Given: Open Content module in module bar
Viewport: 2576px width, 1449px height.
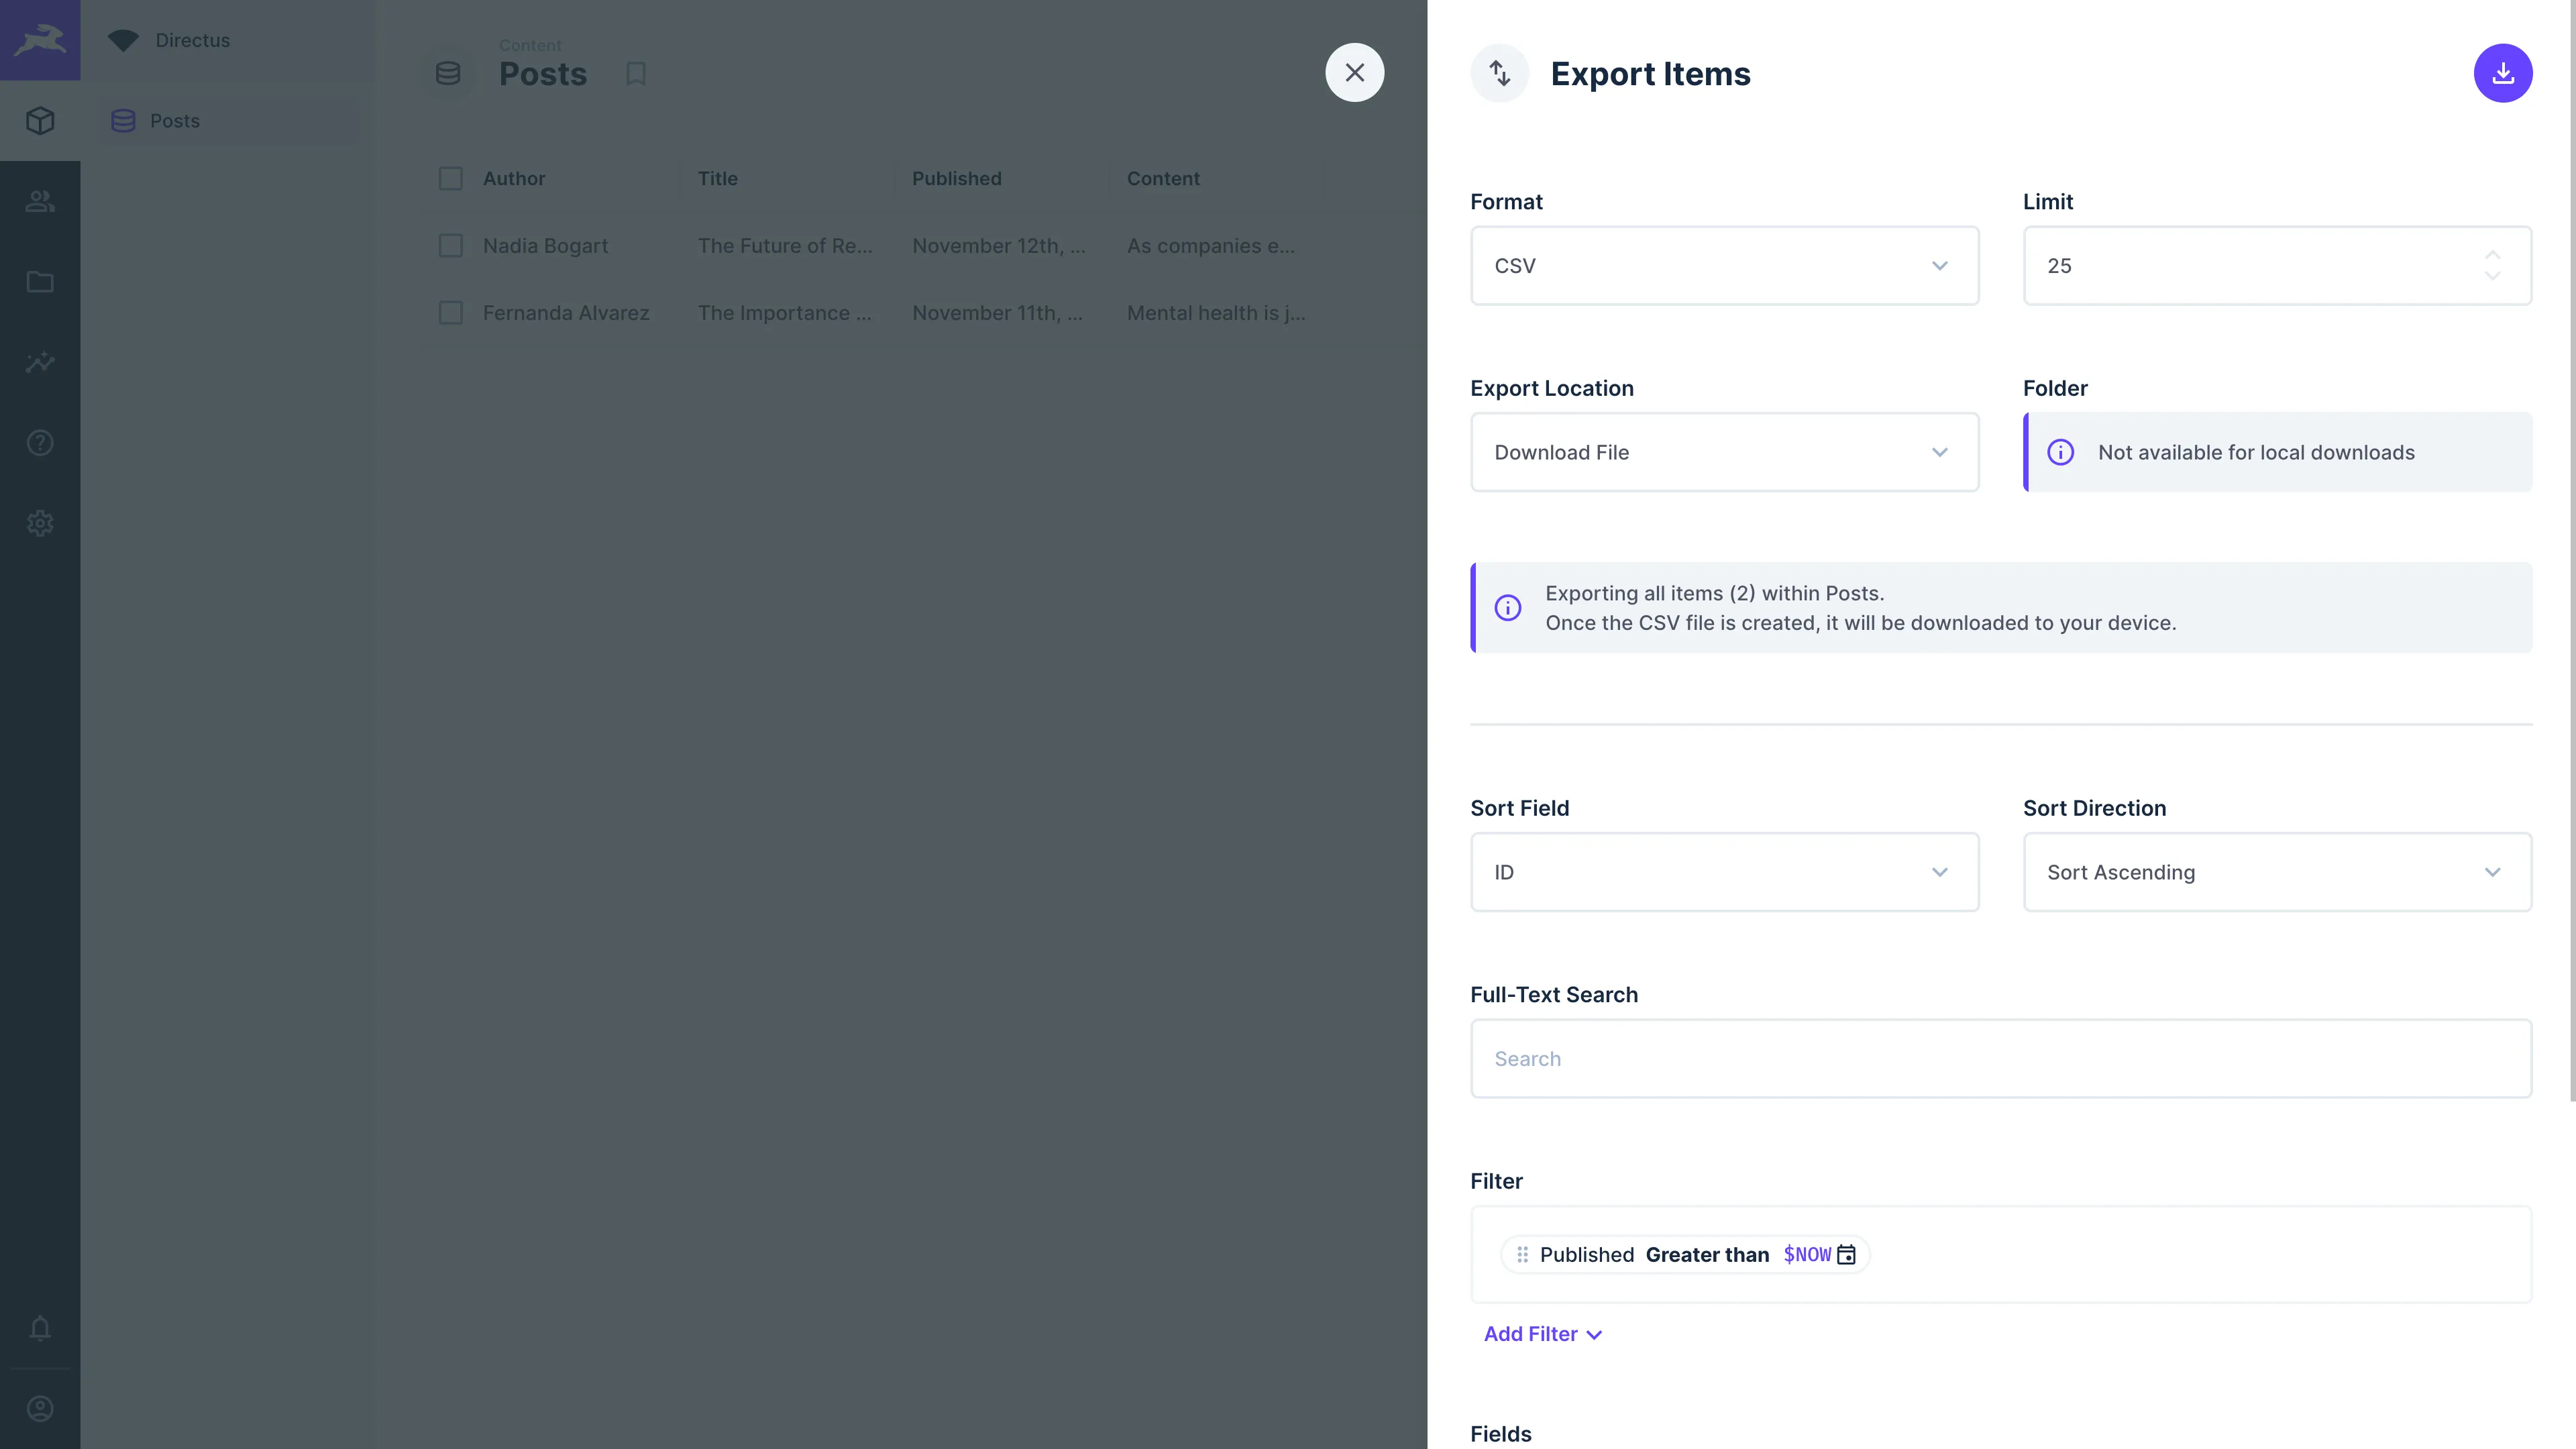Looking at the screenshot, I should coord(40,121).
